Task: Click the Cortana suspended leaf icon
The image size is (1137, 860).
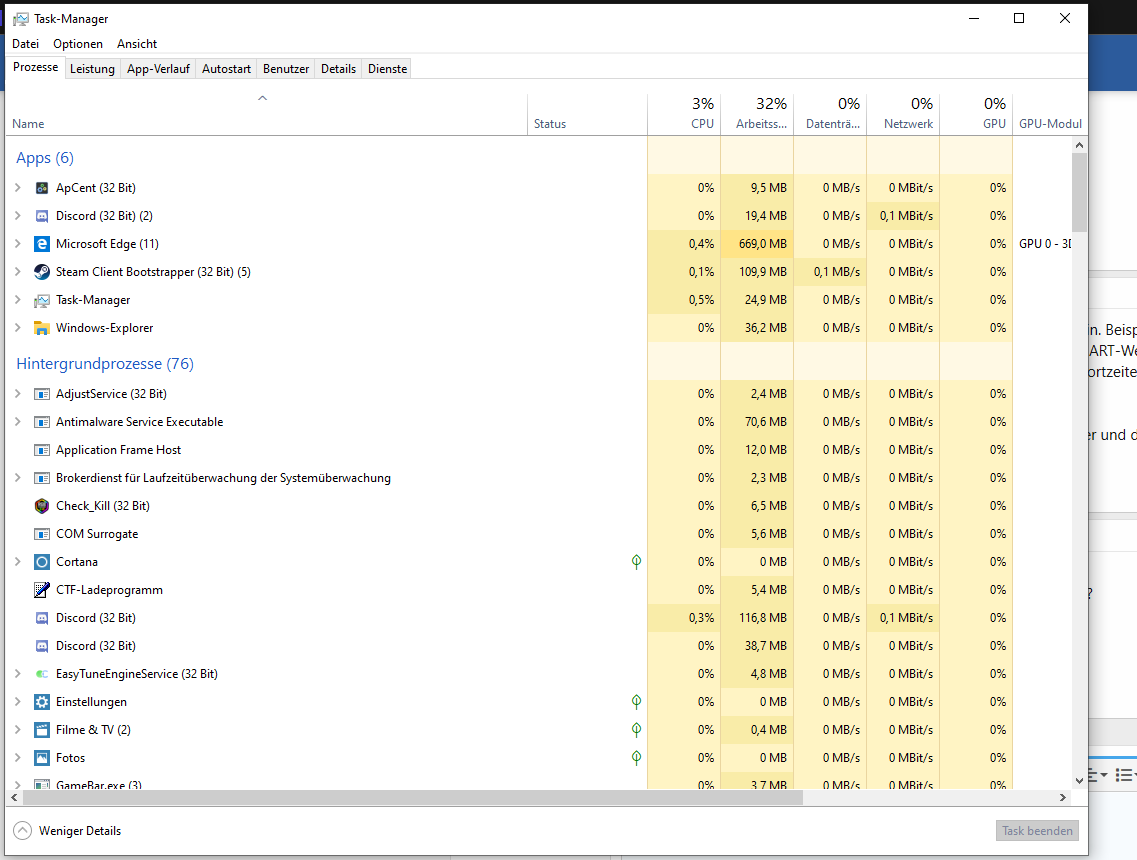Action: coord(636,562)
